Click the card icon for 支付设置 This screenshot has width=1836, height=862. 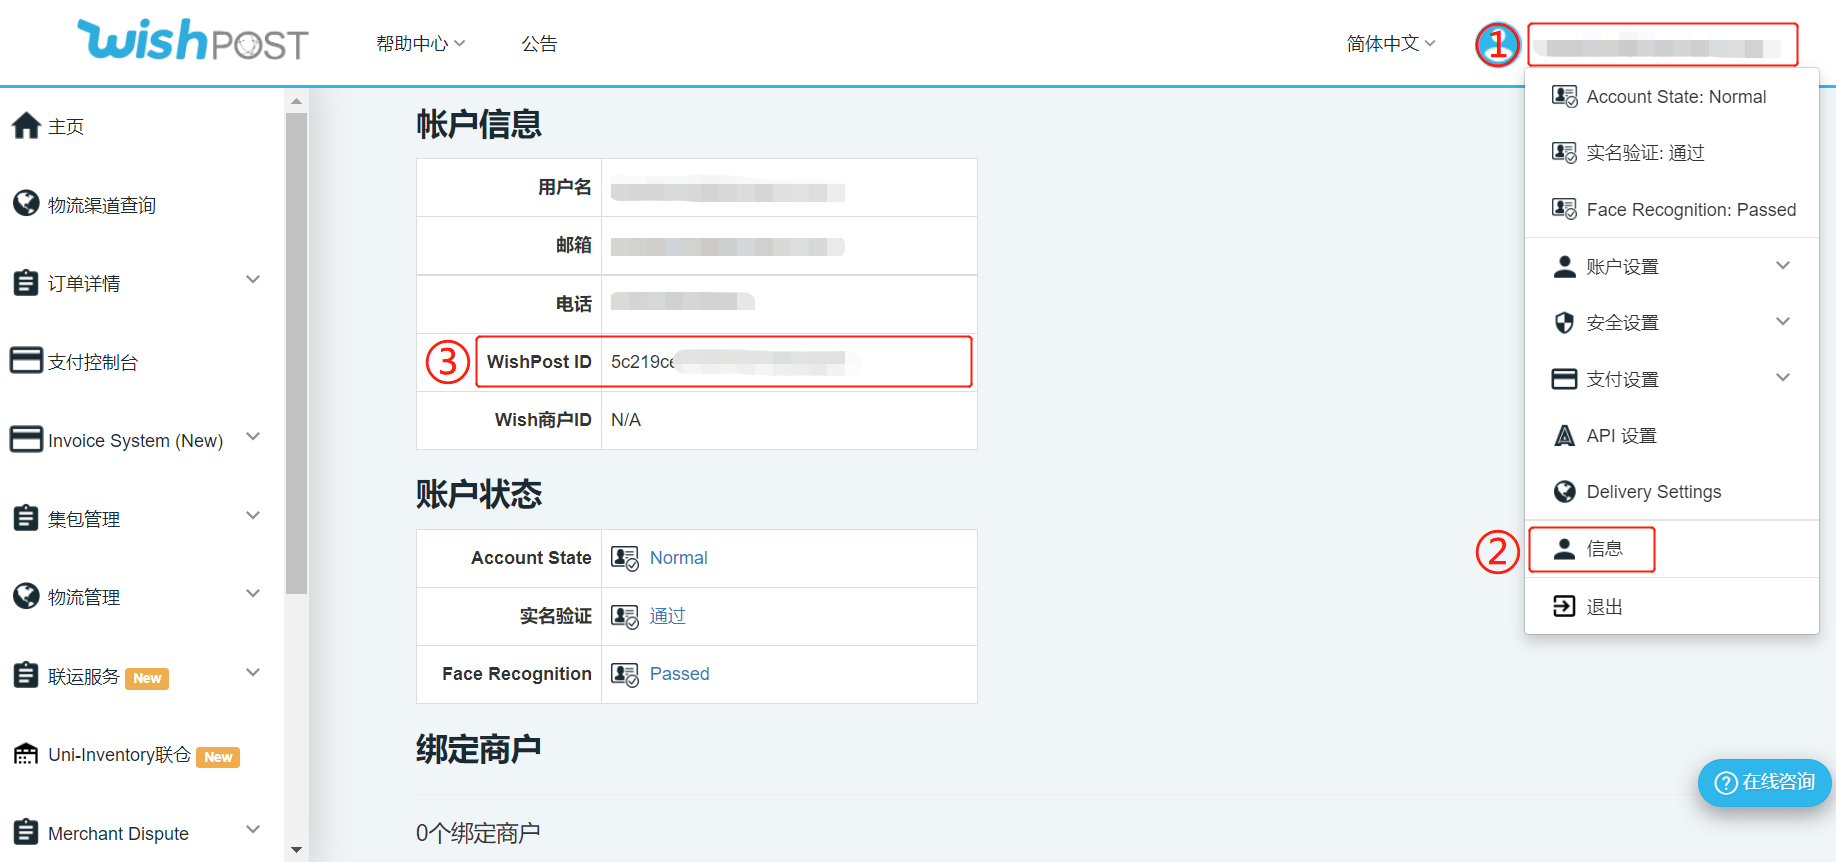coord(1564,379)
